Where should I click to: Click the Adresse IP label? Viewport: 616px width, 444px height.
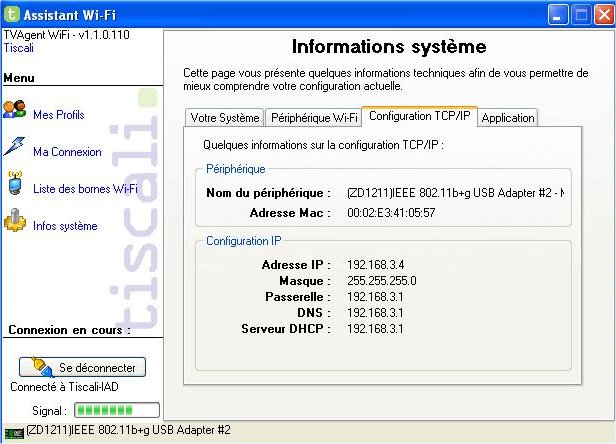click(296, 265)
